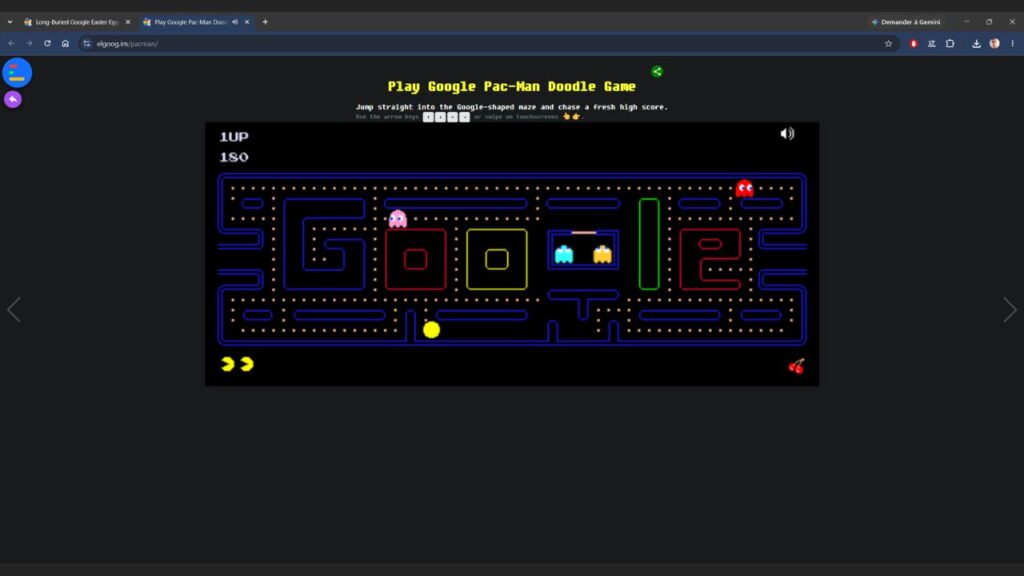Bookmark this page with the star icon
Screen dimensions: 1024x576
[x=888, y=44]
